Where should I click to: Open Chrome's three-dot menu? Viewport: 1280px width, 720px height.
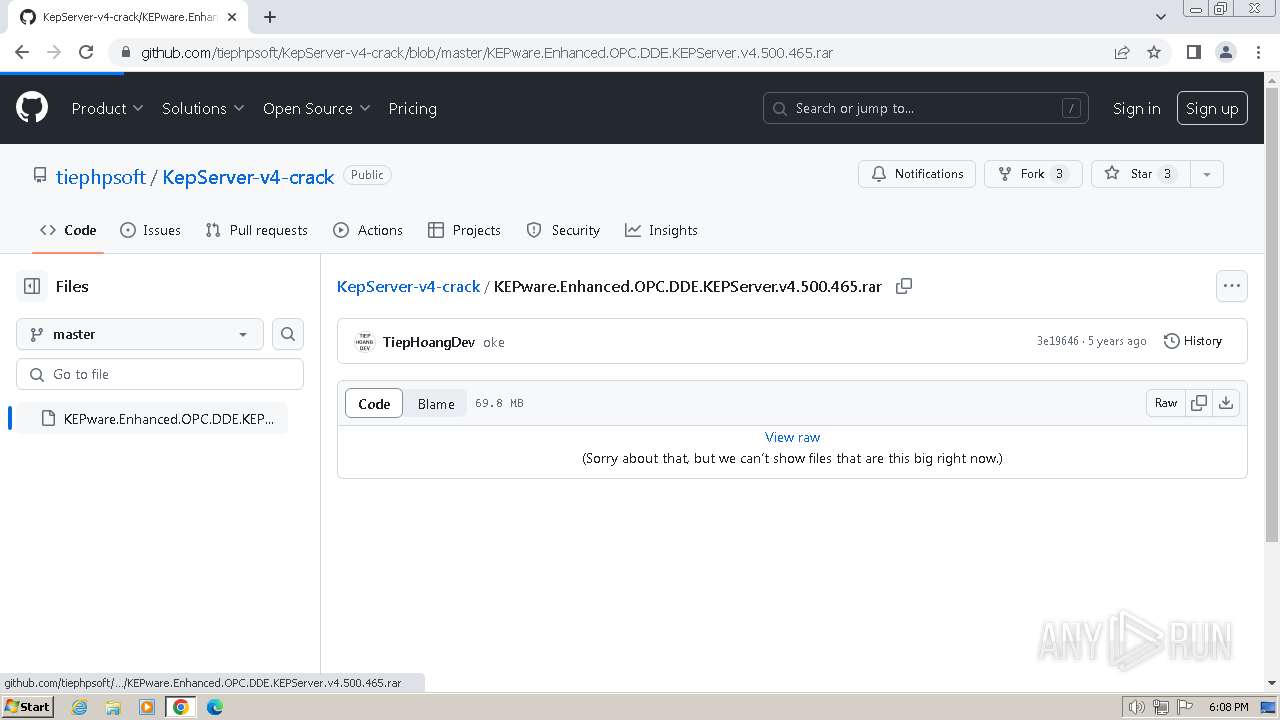[x=1258, y=52]
